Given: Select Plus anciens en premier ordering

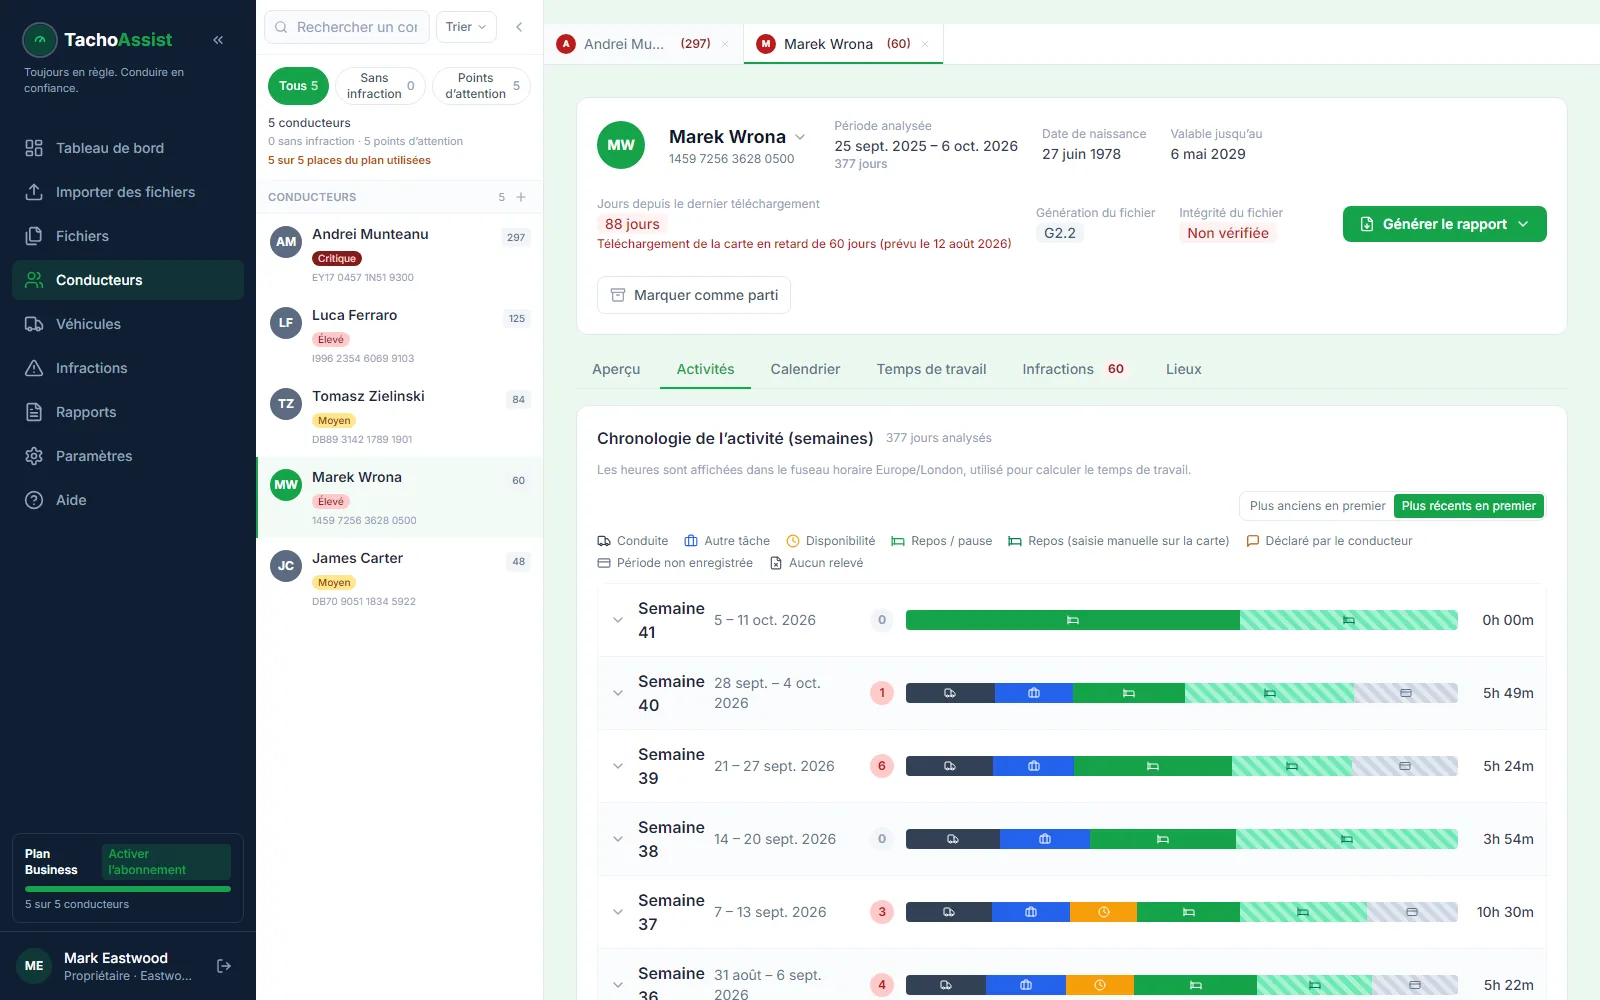Looking at the screenshot, I should click(1317, 506).
